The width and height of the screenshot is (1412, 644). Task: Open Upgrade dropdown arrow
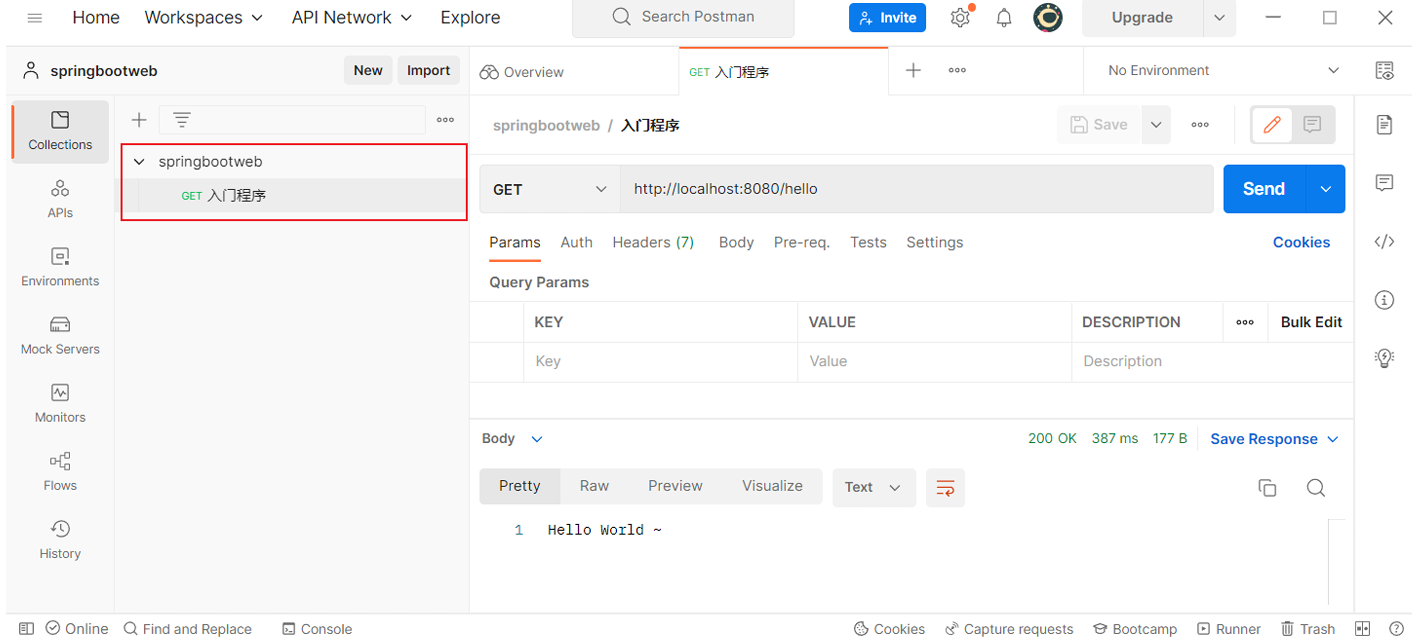click(x=1219, y=18)
